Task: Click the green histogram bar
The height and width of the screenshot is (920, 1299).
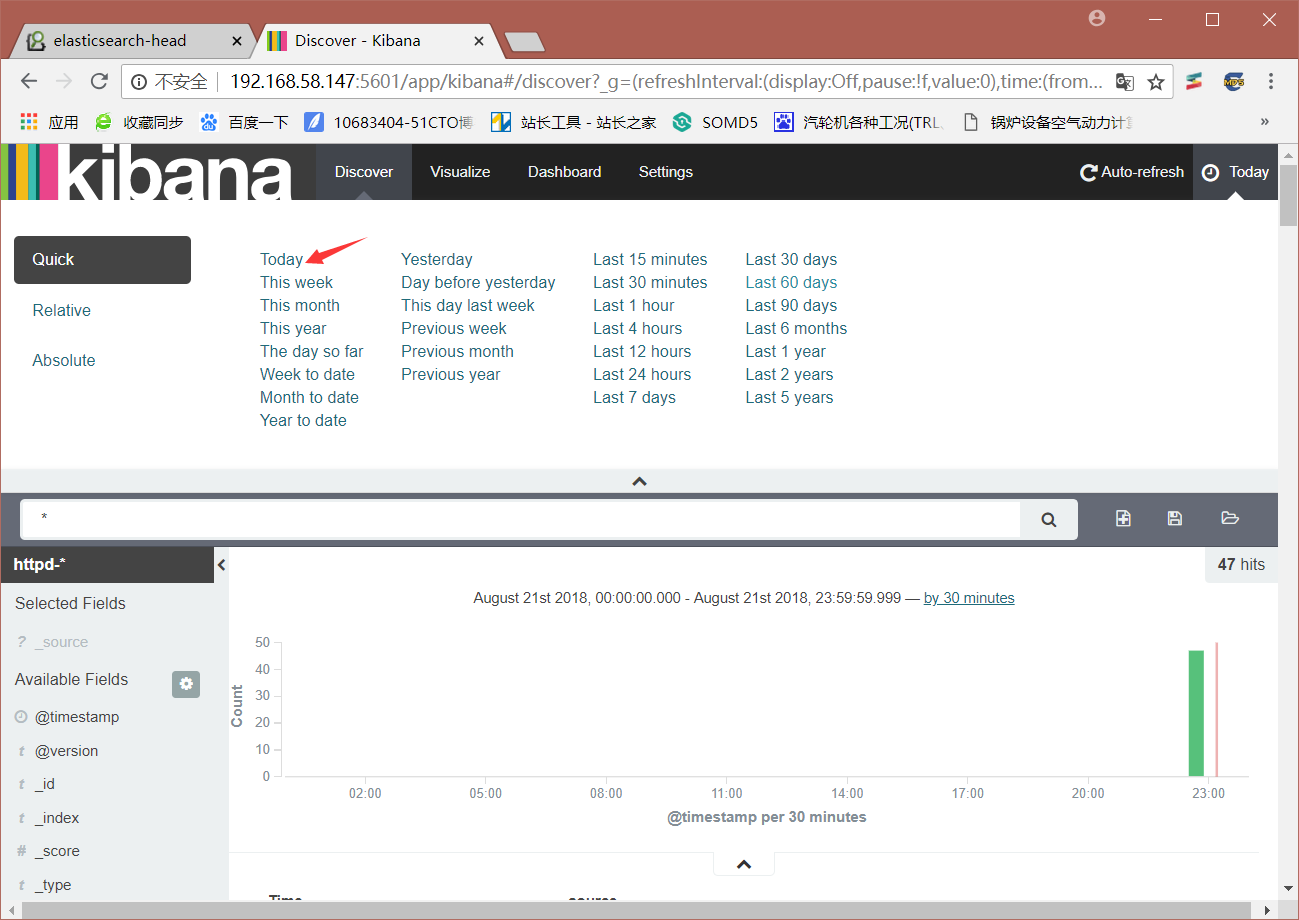Action: [1196, 713]
